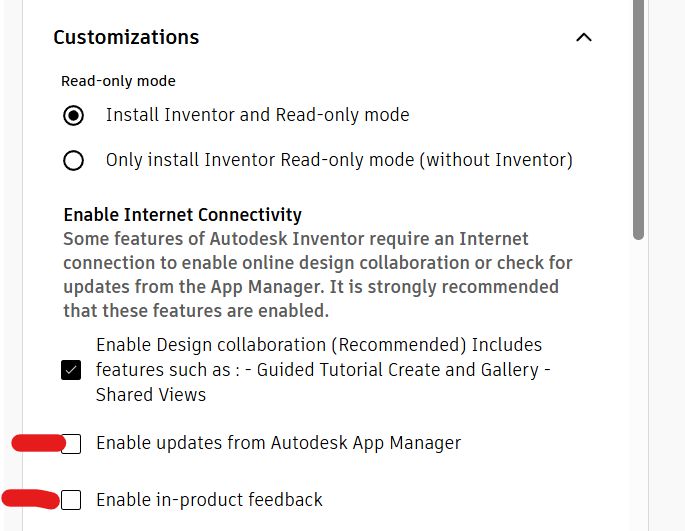Click the scrollbar track below the thumb
The height and width of the screenshot is (531, 685).
(639, 400)
